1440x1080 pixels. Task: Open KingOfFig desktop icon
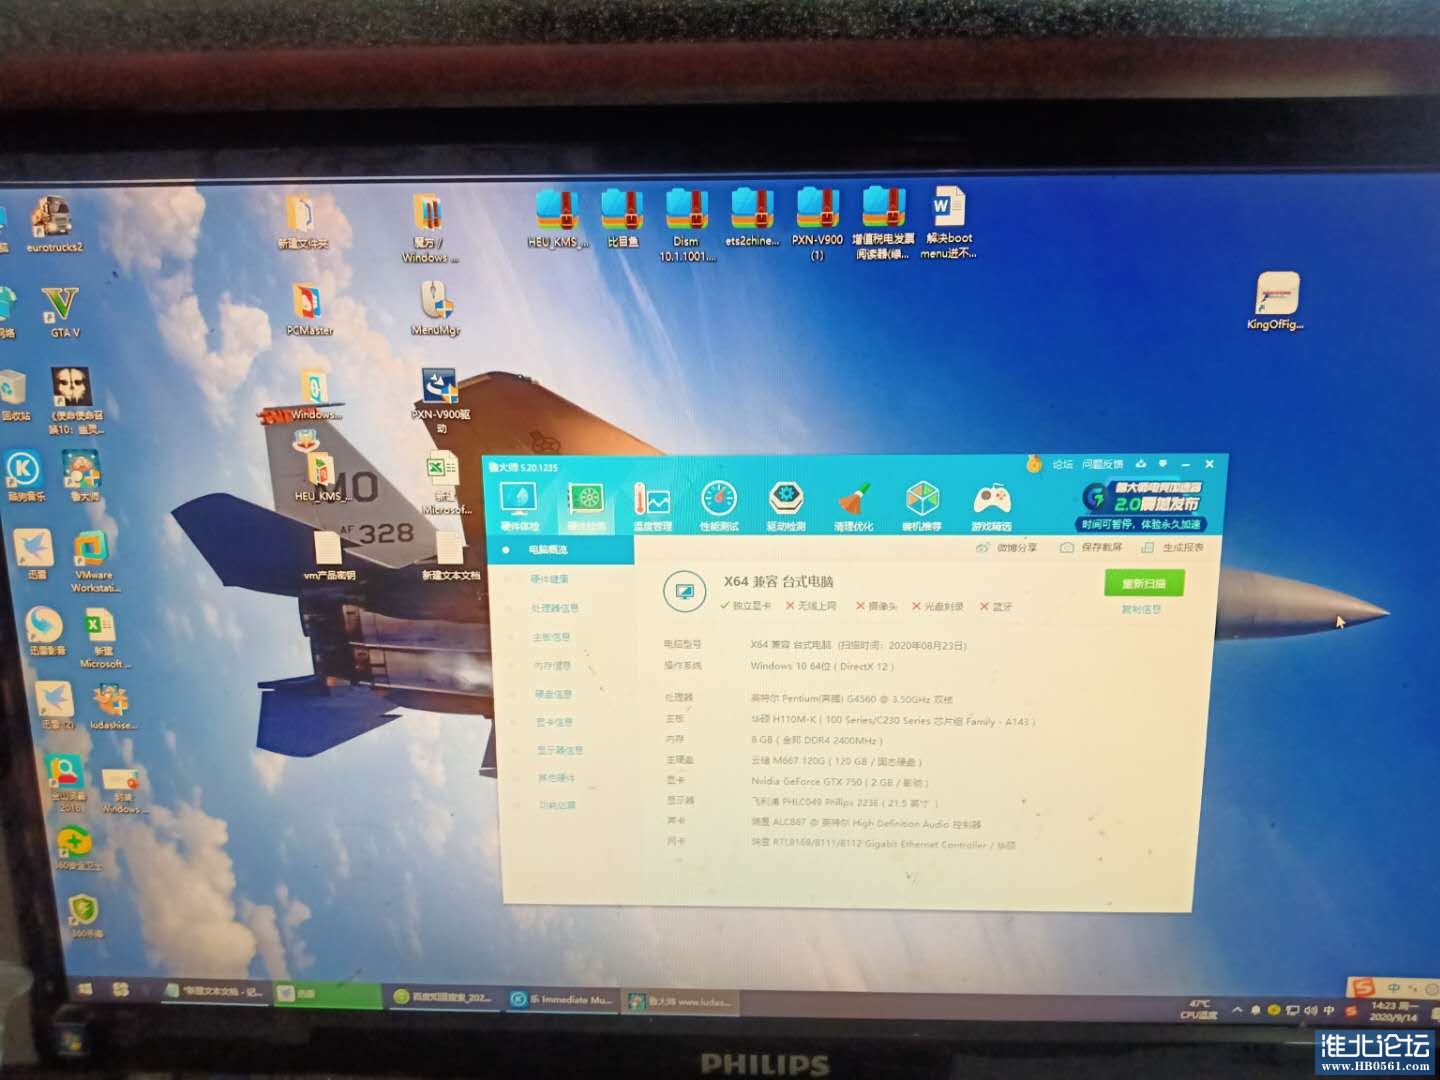point(1277,300)
